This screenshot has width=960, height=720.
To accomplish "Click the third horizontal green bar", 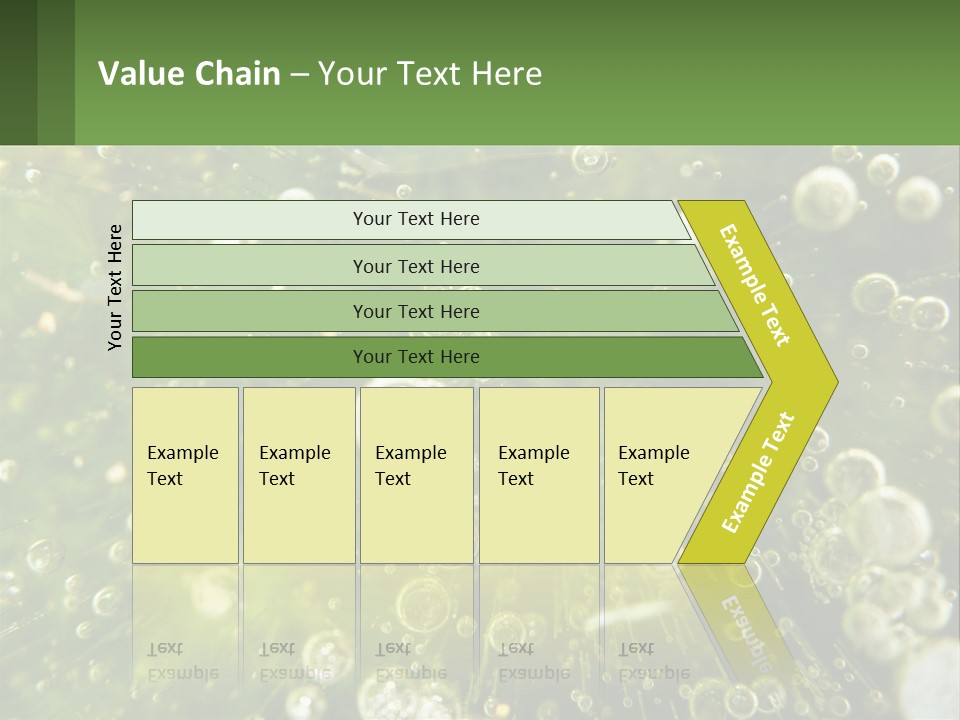I will [415, 311].
